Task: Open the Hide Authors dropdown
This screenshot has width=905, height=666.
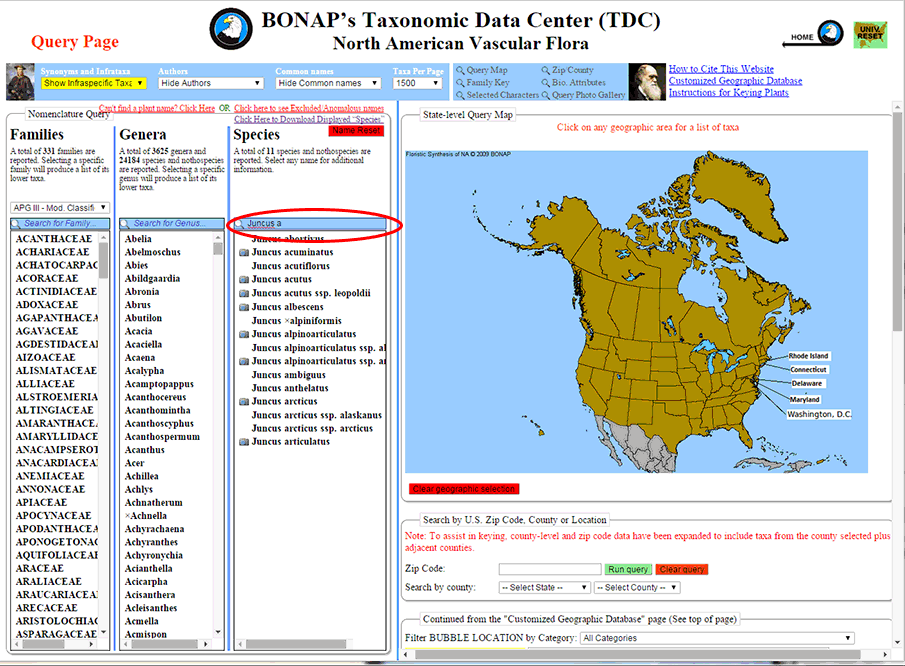Action: point(211,83)
